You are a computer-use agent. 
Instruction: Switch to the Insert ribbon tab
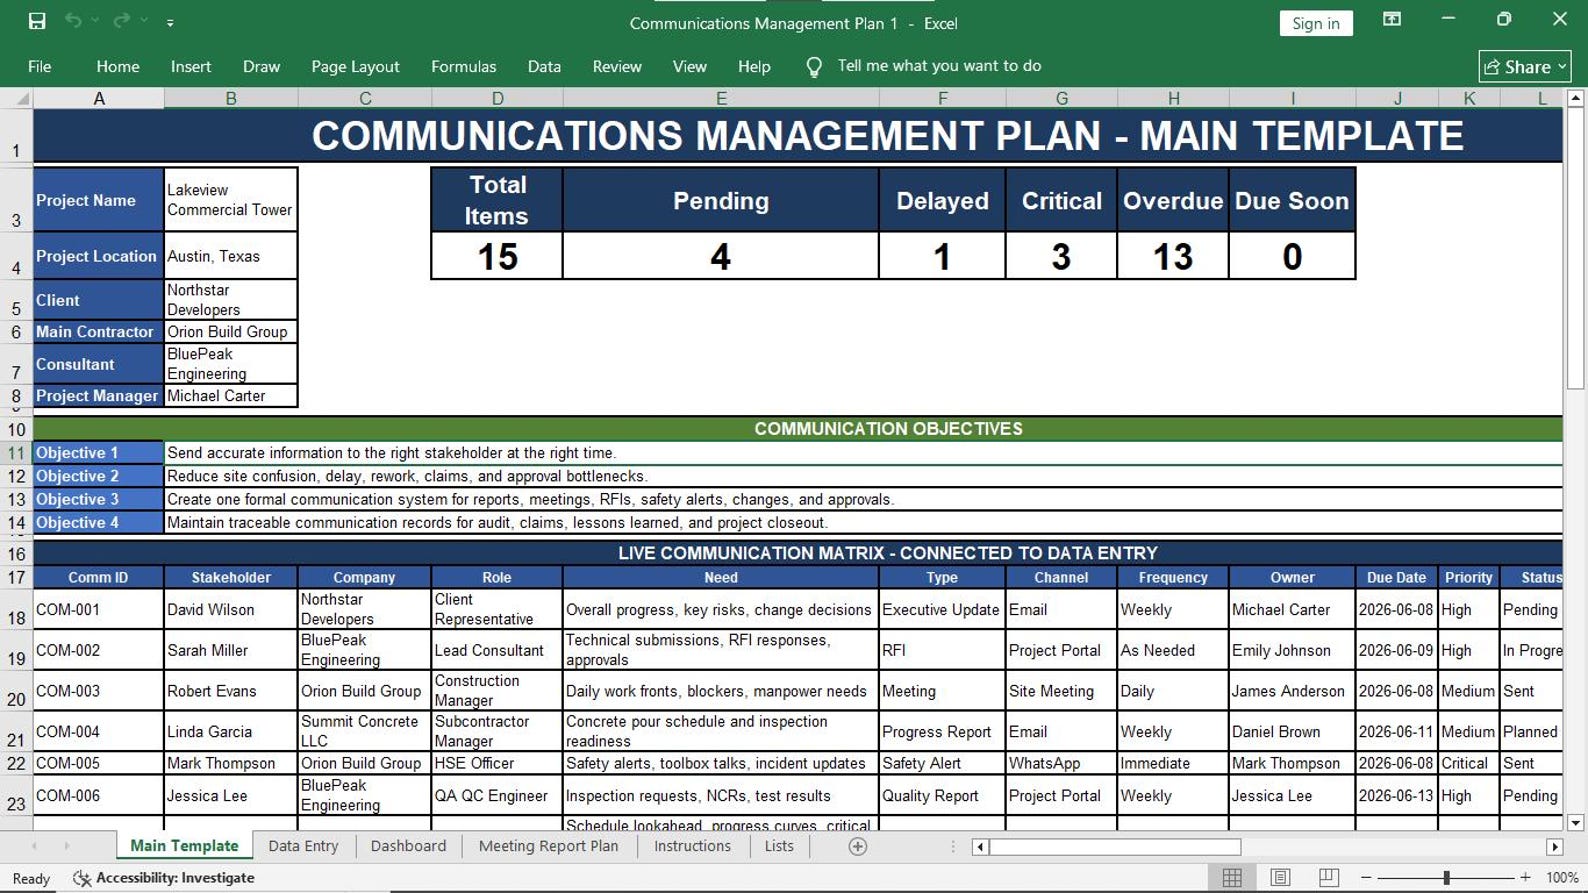191,66
